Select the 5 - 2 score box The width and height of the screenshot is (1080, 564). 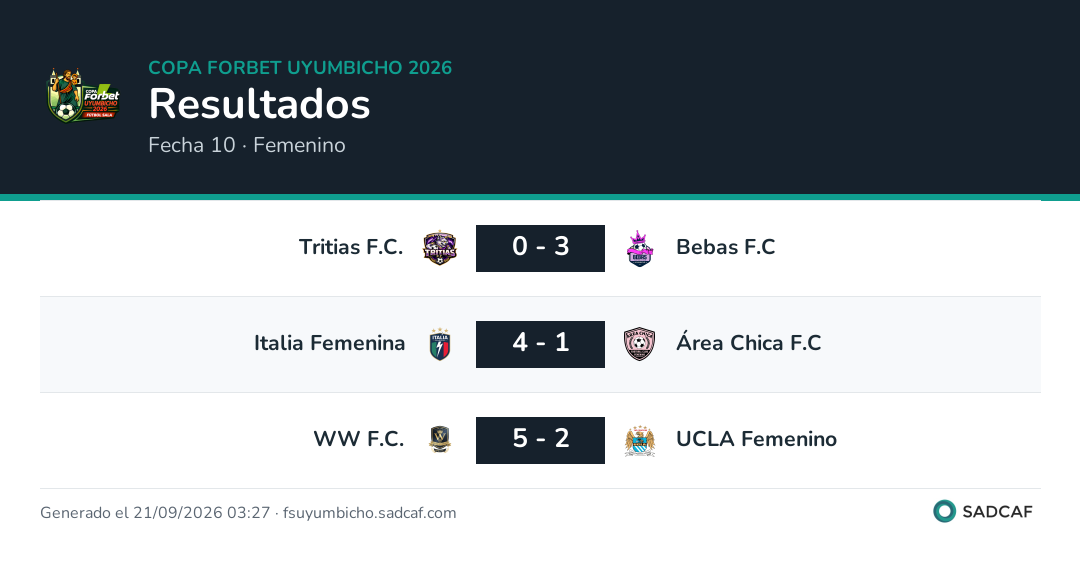541,440
